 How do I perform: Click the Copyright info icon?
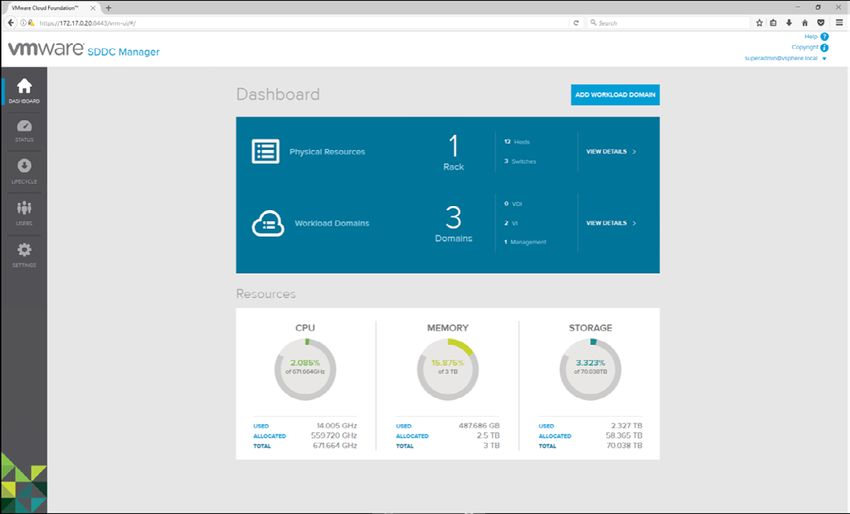pyautogui.click(x=825, y=48)
